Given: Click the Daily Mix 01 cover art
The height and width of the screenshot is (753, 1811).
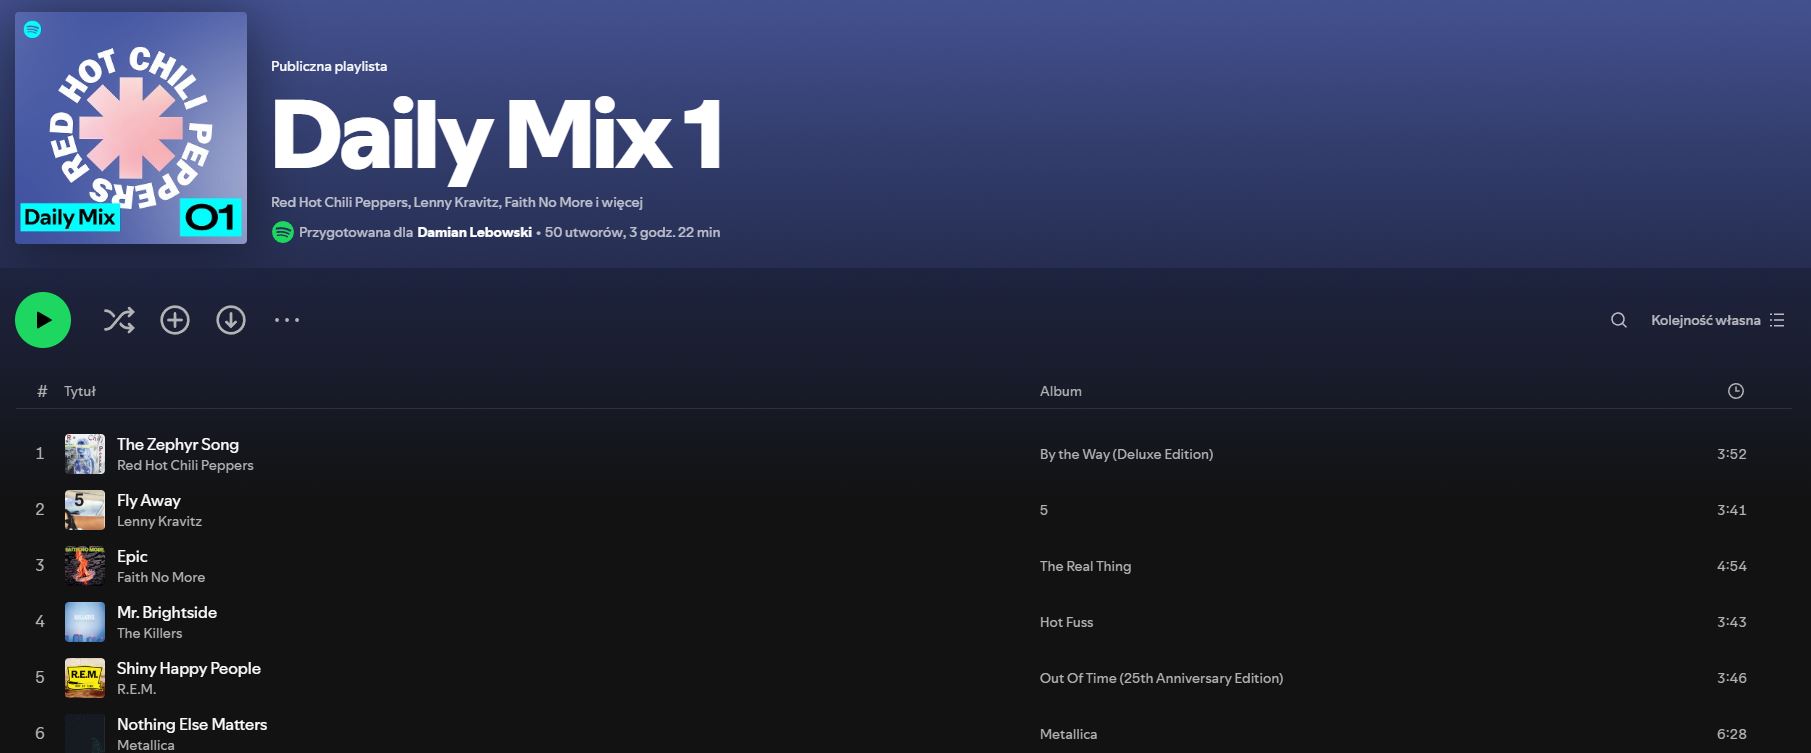Looking at the screenshot, I should pos(131,128).
